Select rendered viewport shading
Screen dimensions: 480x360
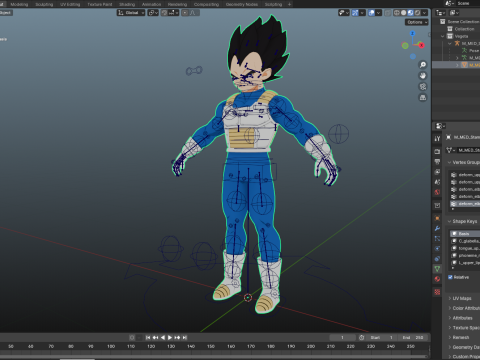(x=417, y=13)
